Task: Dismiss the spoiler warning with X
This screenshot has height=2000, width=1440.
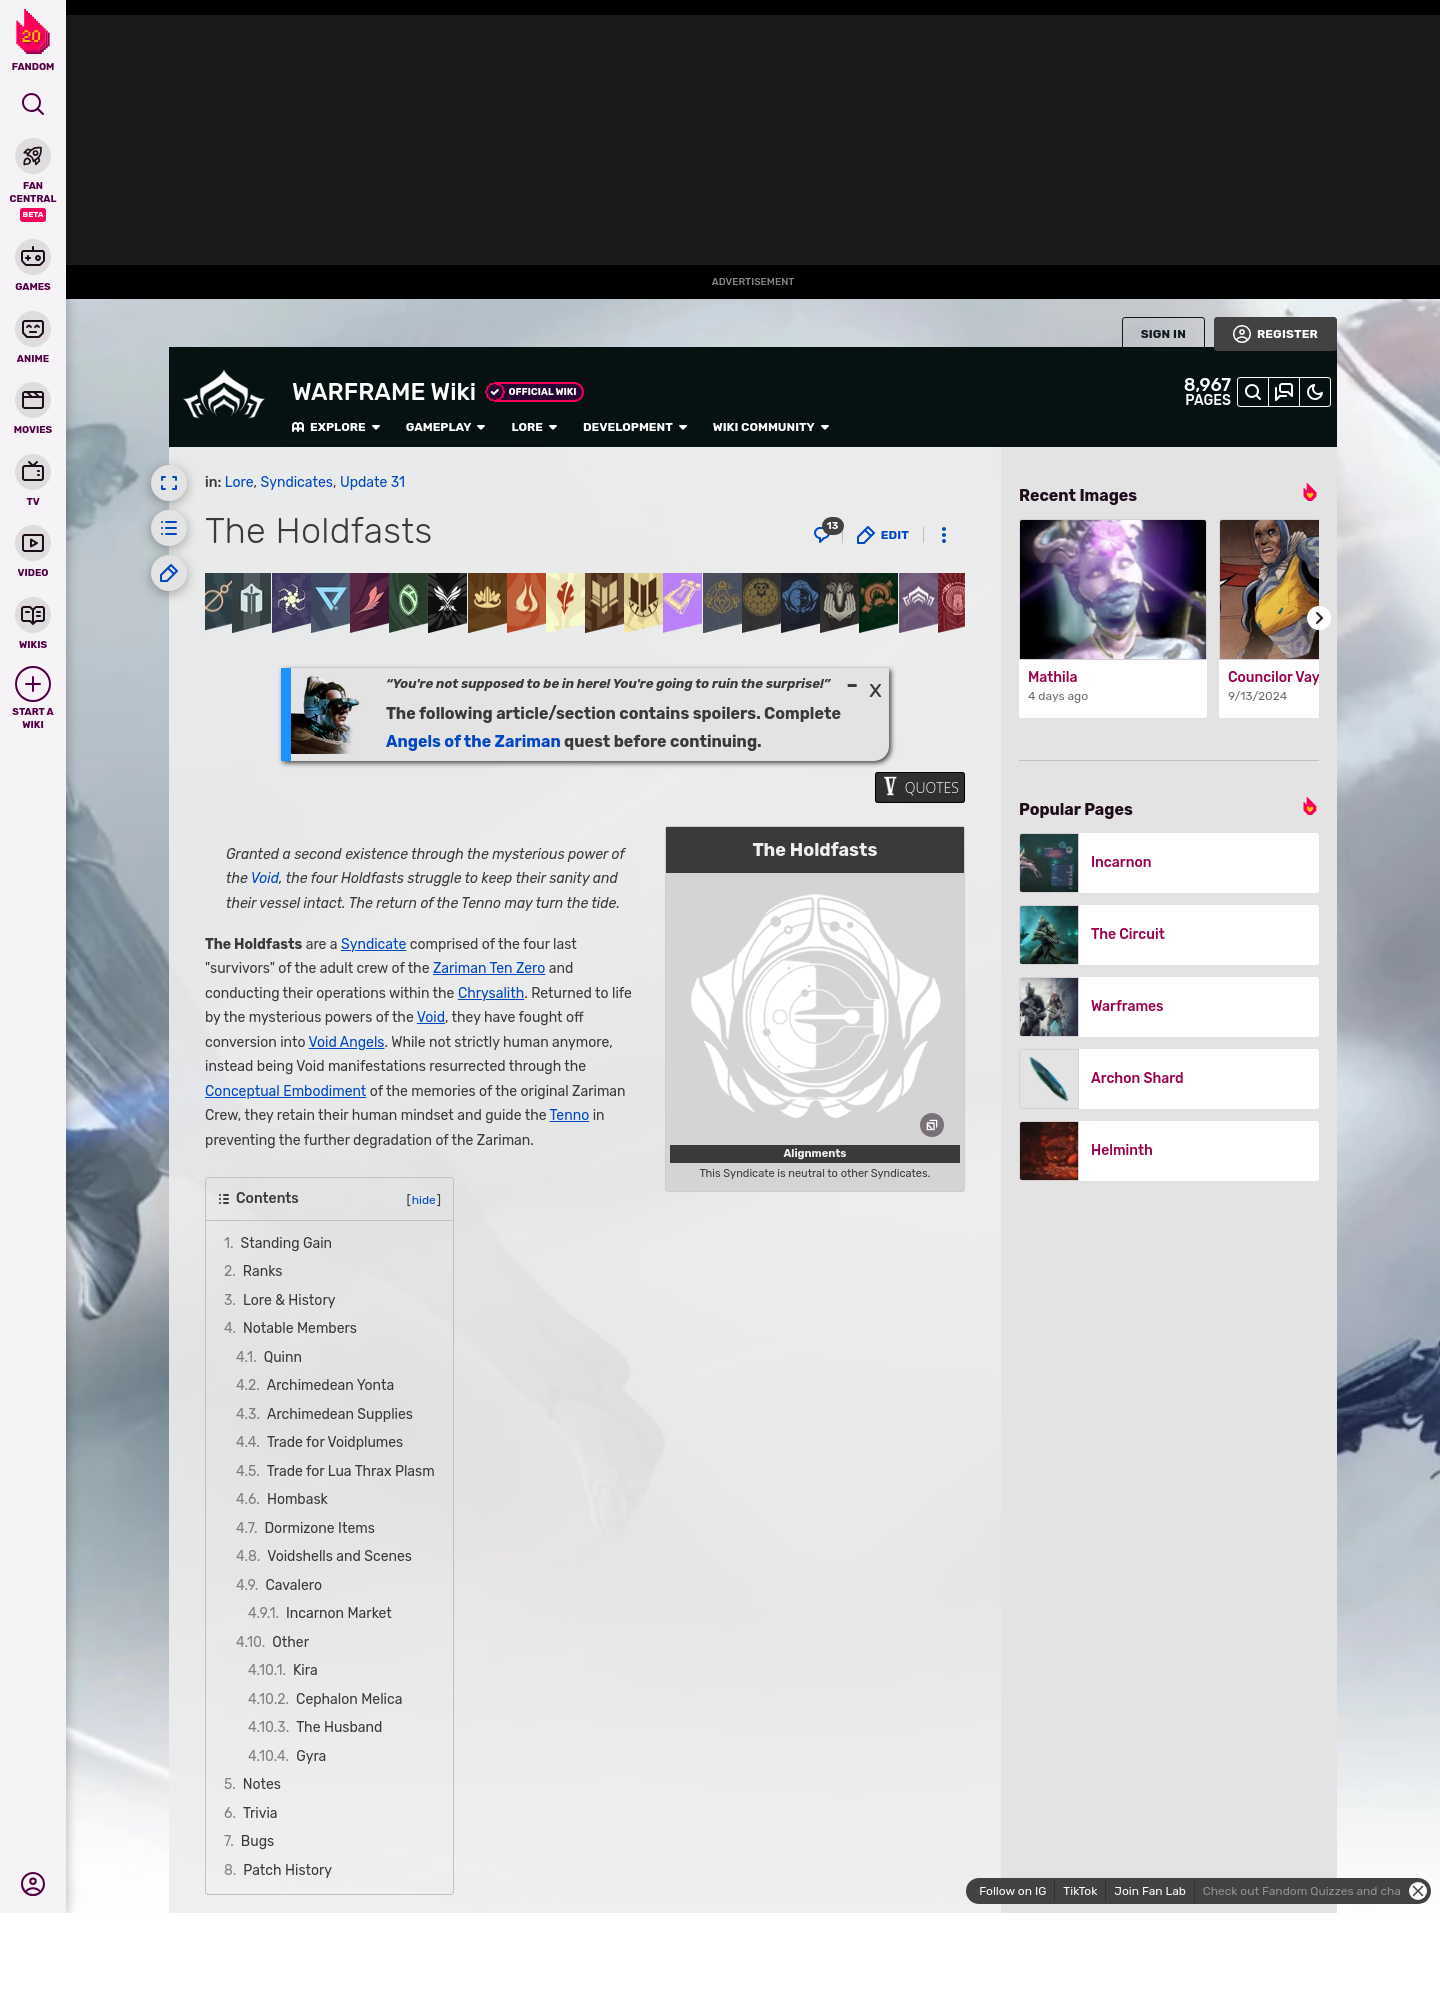Action: (875, 690)
